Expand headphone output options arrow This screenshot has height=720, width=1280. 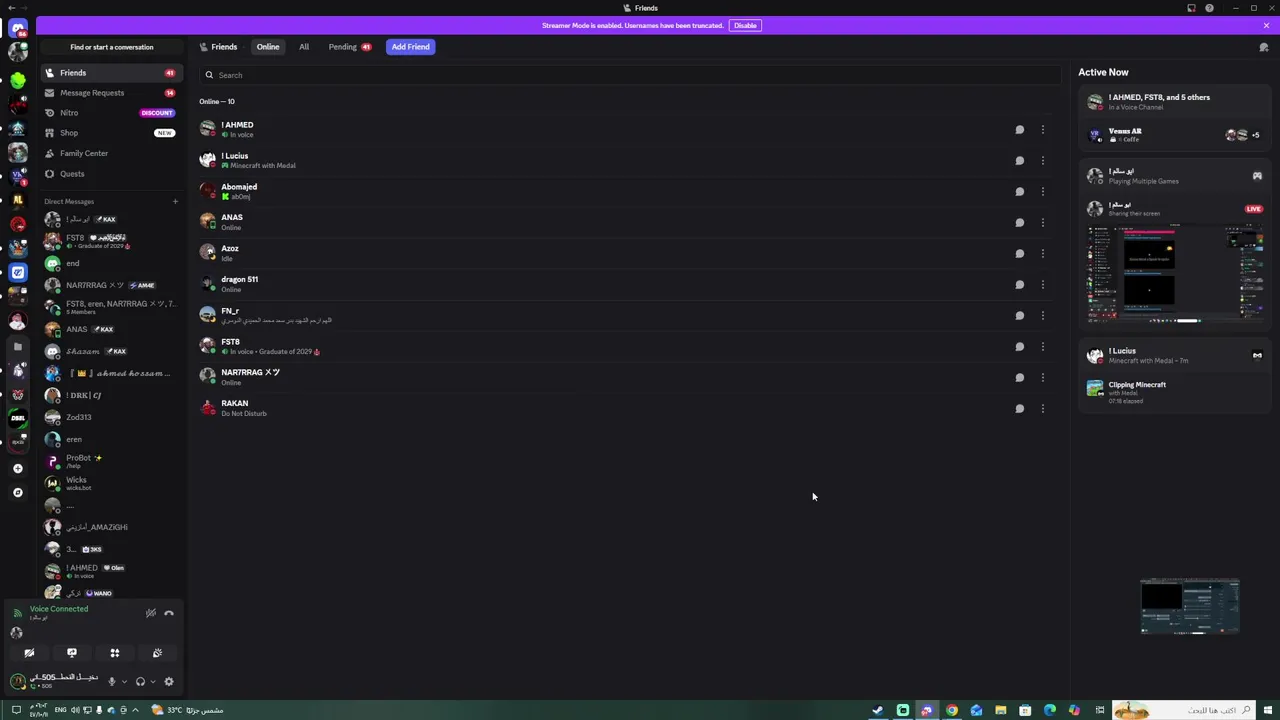[152, 682]
